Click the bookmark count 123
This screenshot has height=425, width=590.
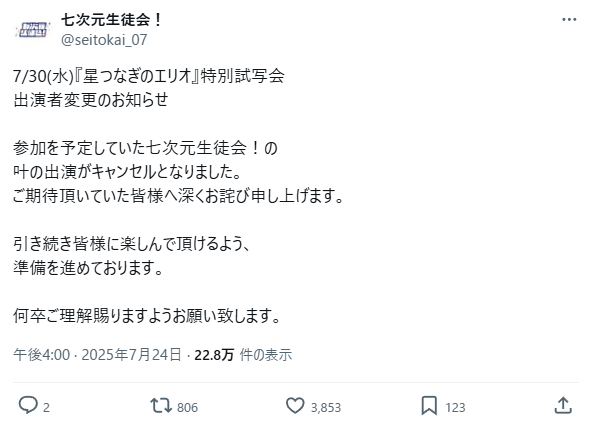[455, 408]
